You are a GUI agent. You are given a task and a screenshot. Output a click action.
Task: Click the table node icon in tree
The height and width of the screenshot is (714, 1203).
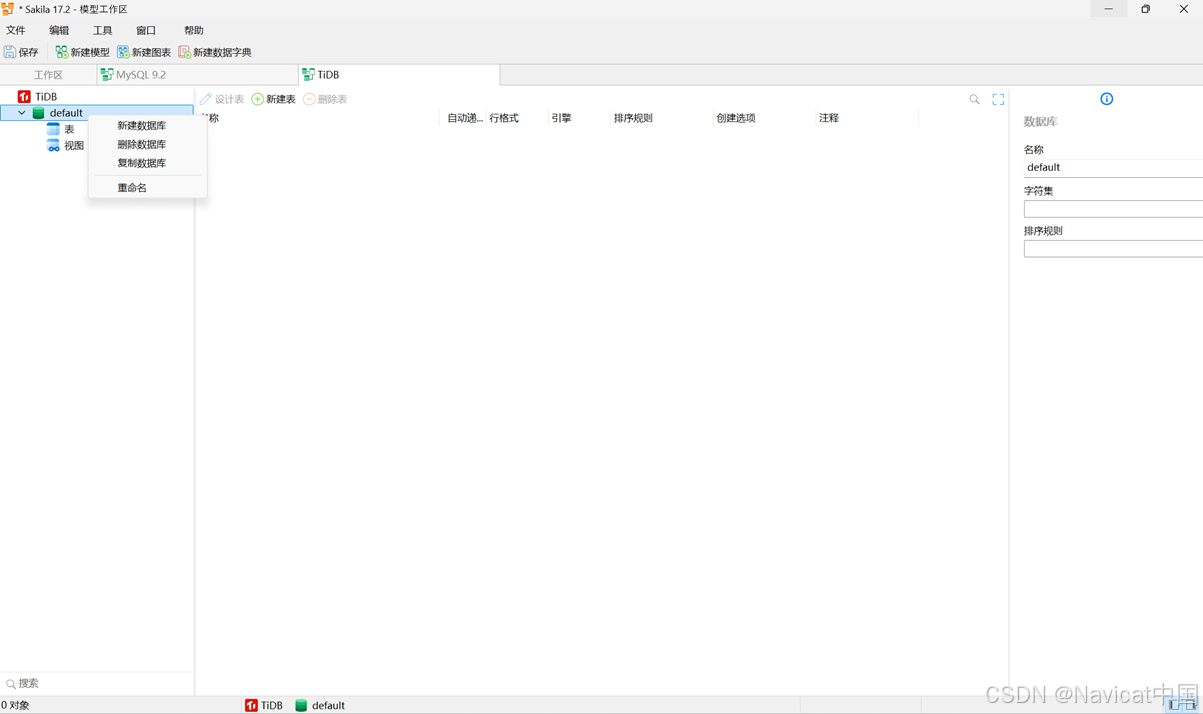54,129
